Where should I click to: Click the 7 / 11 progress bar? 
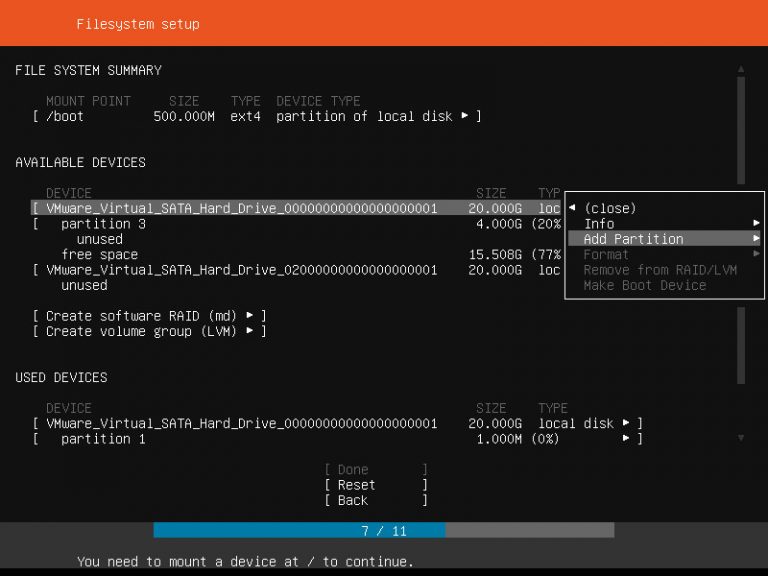point(384,530)
